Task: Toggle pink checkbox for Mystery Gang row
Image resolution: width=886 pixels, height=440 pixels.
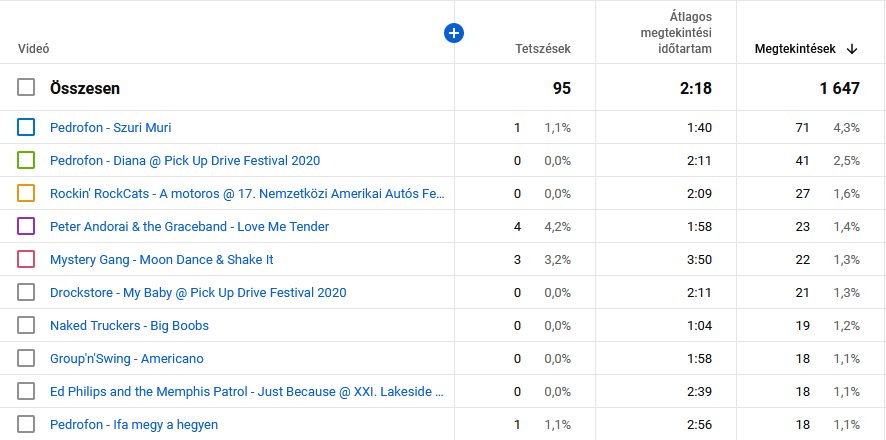Action: 26,259
